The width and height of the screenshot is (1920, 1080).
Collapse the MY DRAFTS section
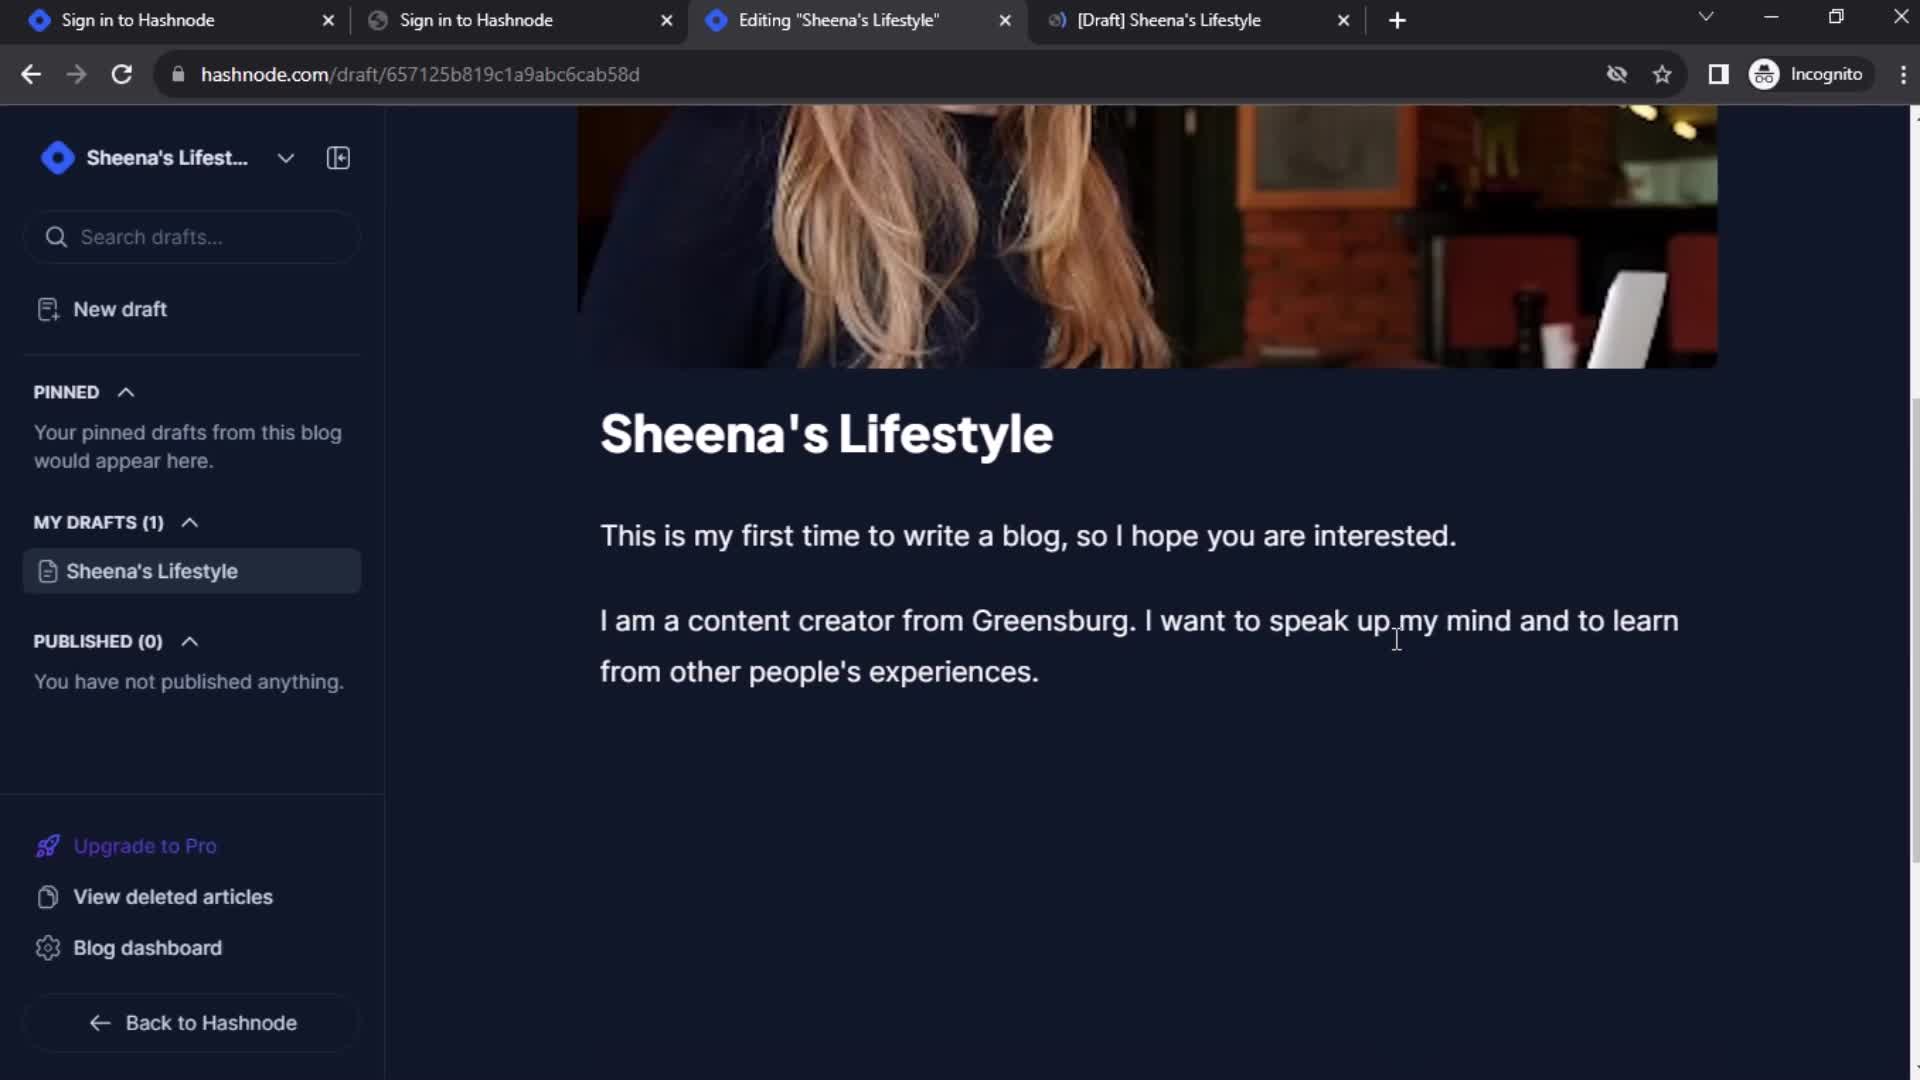pos(189,521)
